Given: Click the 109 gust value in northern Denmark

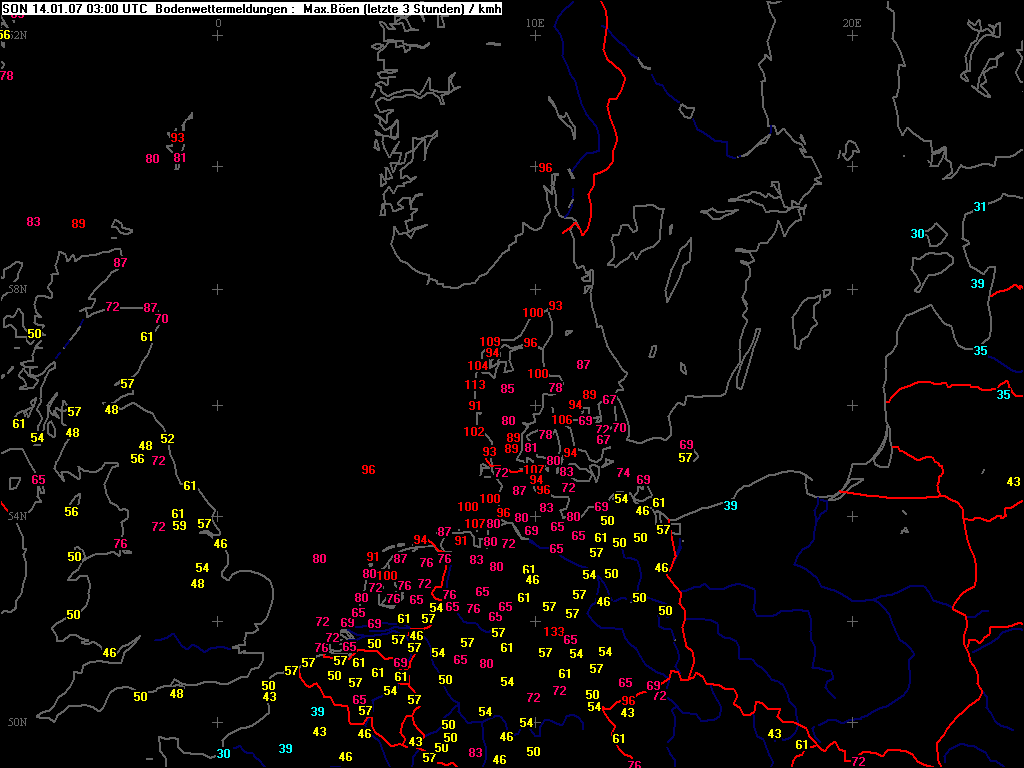Looking at the screenshot, I should coord(489,342).
